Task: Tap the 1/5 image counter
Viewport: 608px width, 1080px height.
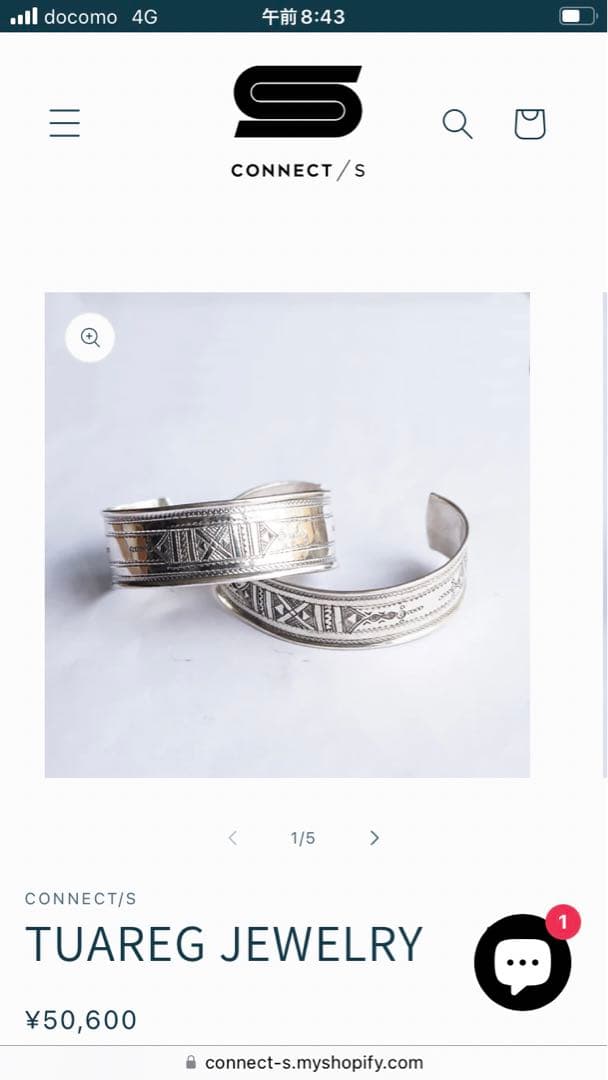Action: pos(303,838)
